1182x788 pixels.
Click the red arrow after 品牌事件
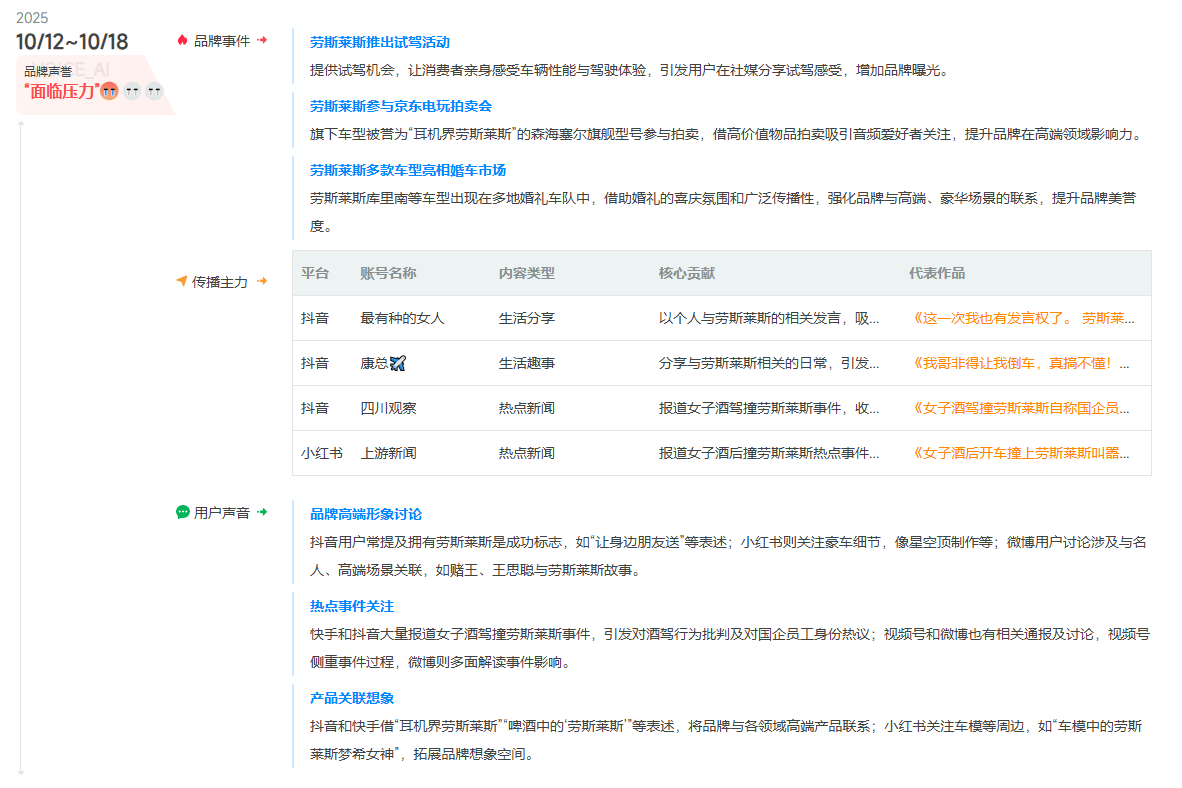coord(262,41)
